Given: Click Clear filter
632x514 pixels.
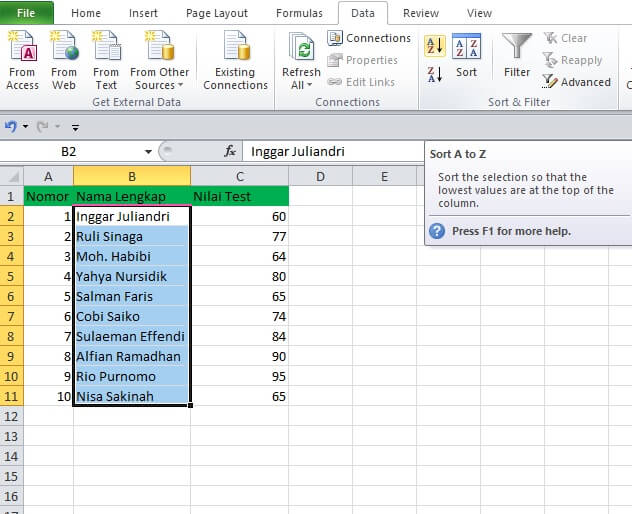Looking at the screenshot, I should 565,38.
